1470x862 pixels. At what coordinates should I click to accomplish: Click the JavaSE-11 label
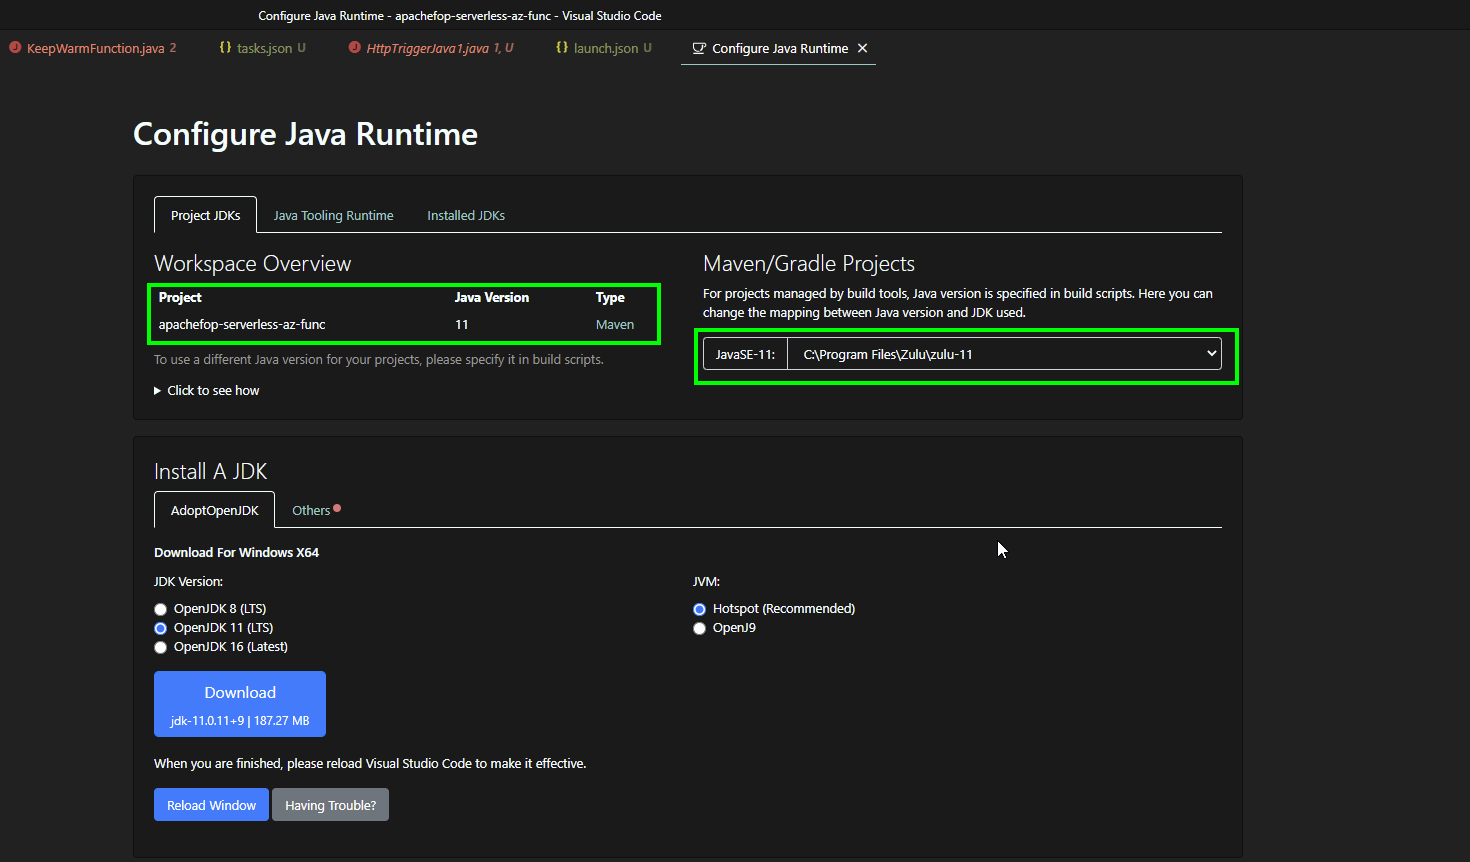point(745,354)
